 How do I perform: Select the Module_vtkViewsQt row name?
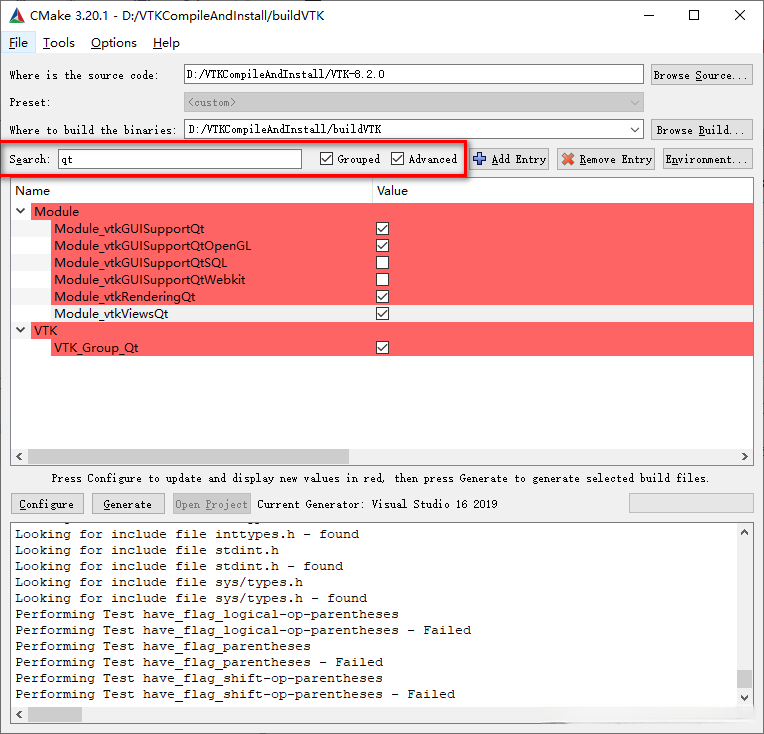(x=111, y=314)
